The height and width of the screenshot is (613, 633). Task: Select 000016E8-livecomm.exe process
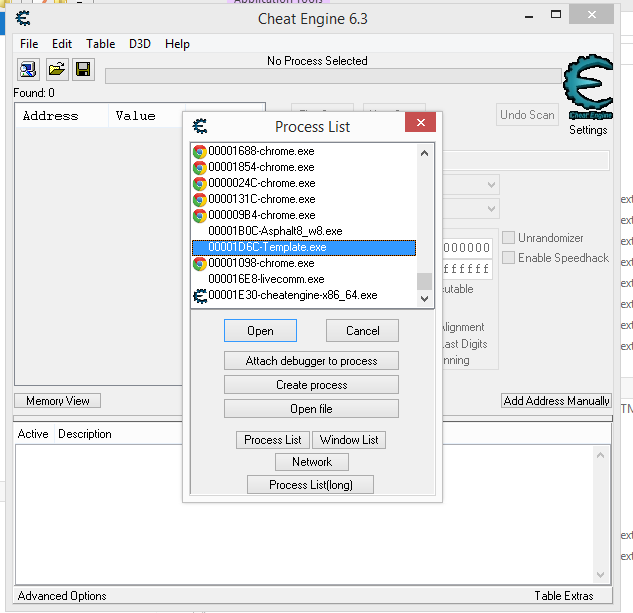(304, 279)
